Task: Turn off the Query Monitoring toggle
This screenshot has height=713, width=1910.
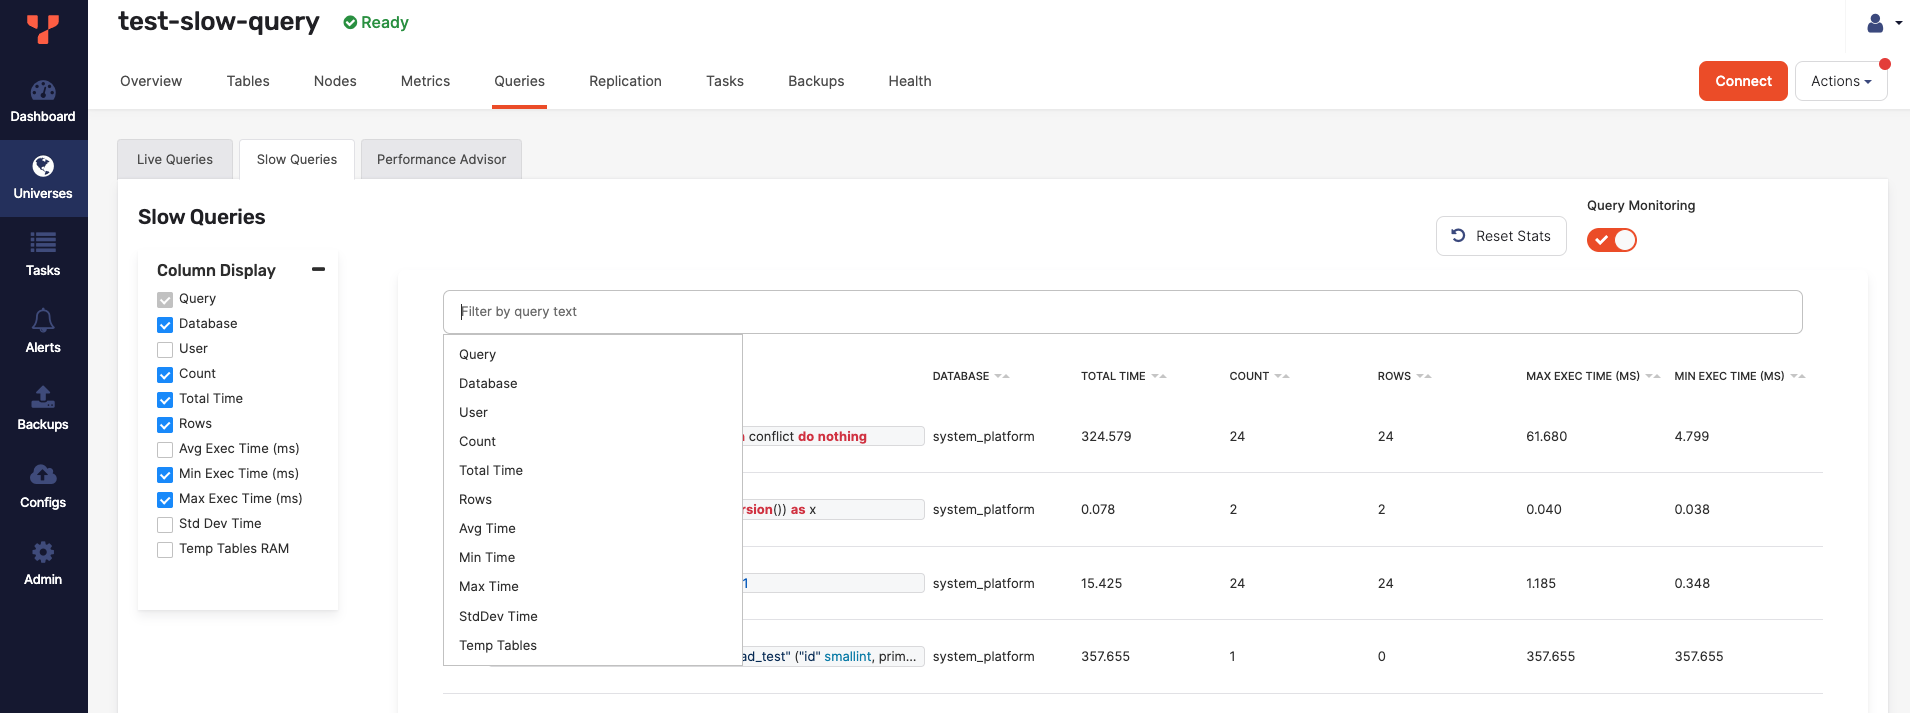Action: click(1611, 240)
